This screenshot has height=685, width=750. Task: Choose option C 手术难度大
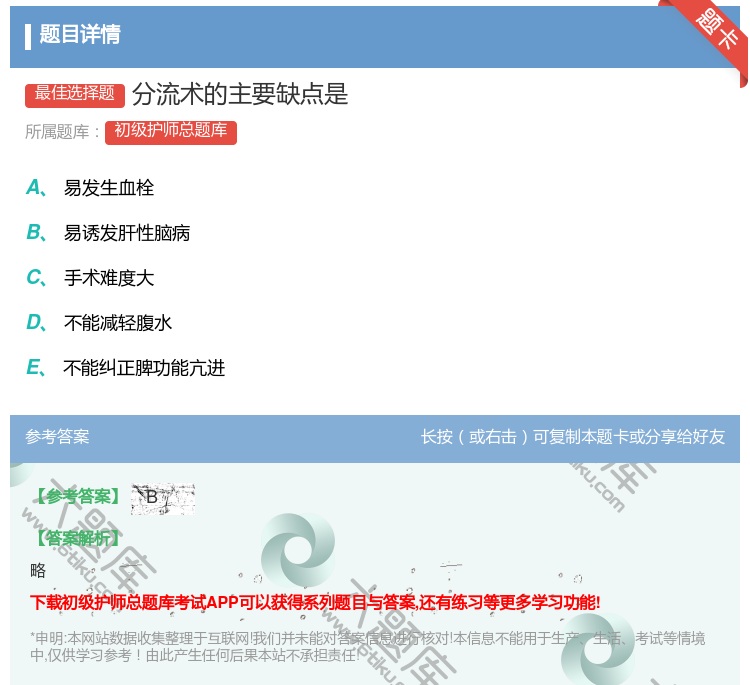point(90,277)
